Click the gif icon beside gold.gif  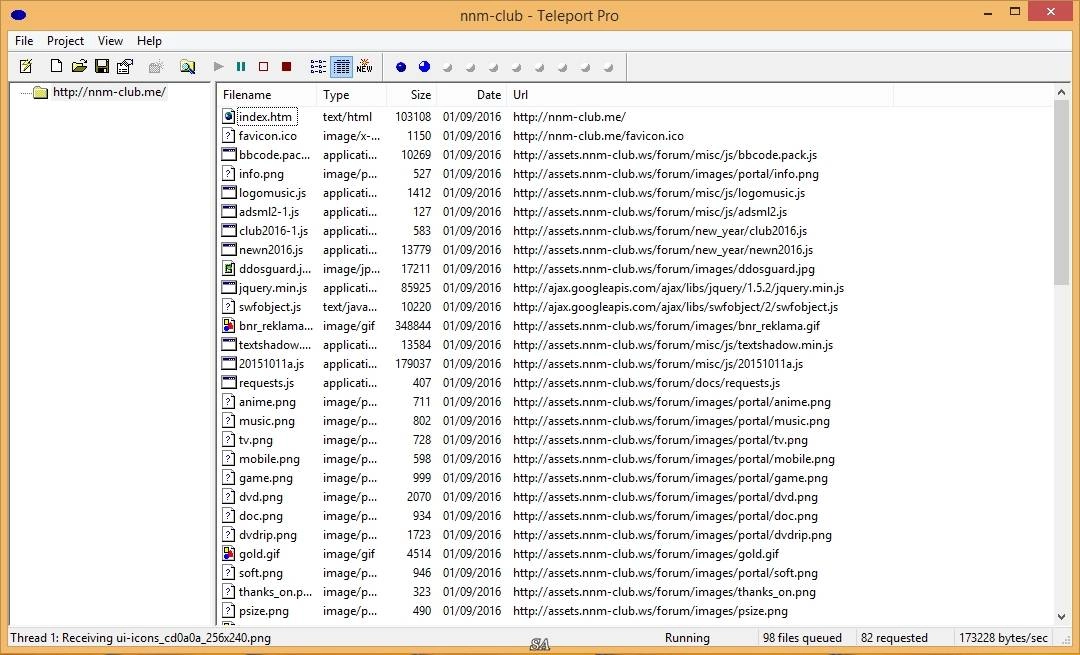click(229, 554)
